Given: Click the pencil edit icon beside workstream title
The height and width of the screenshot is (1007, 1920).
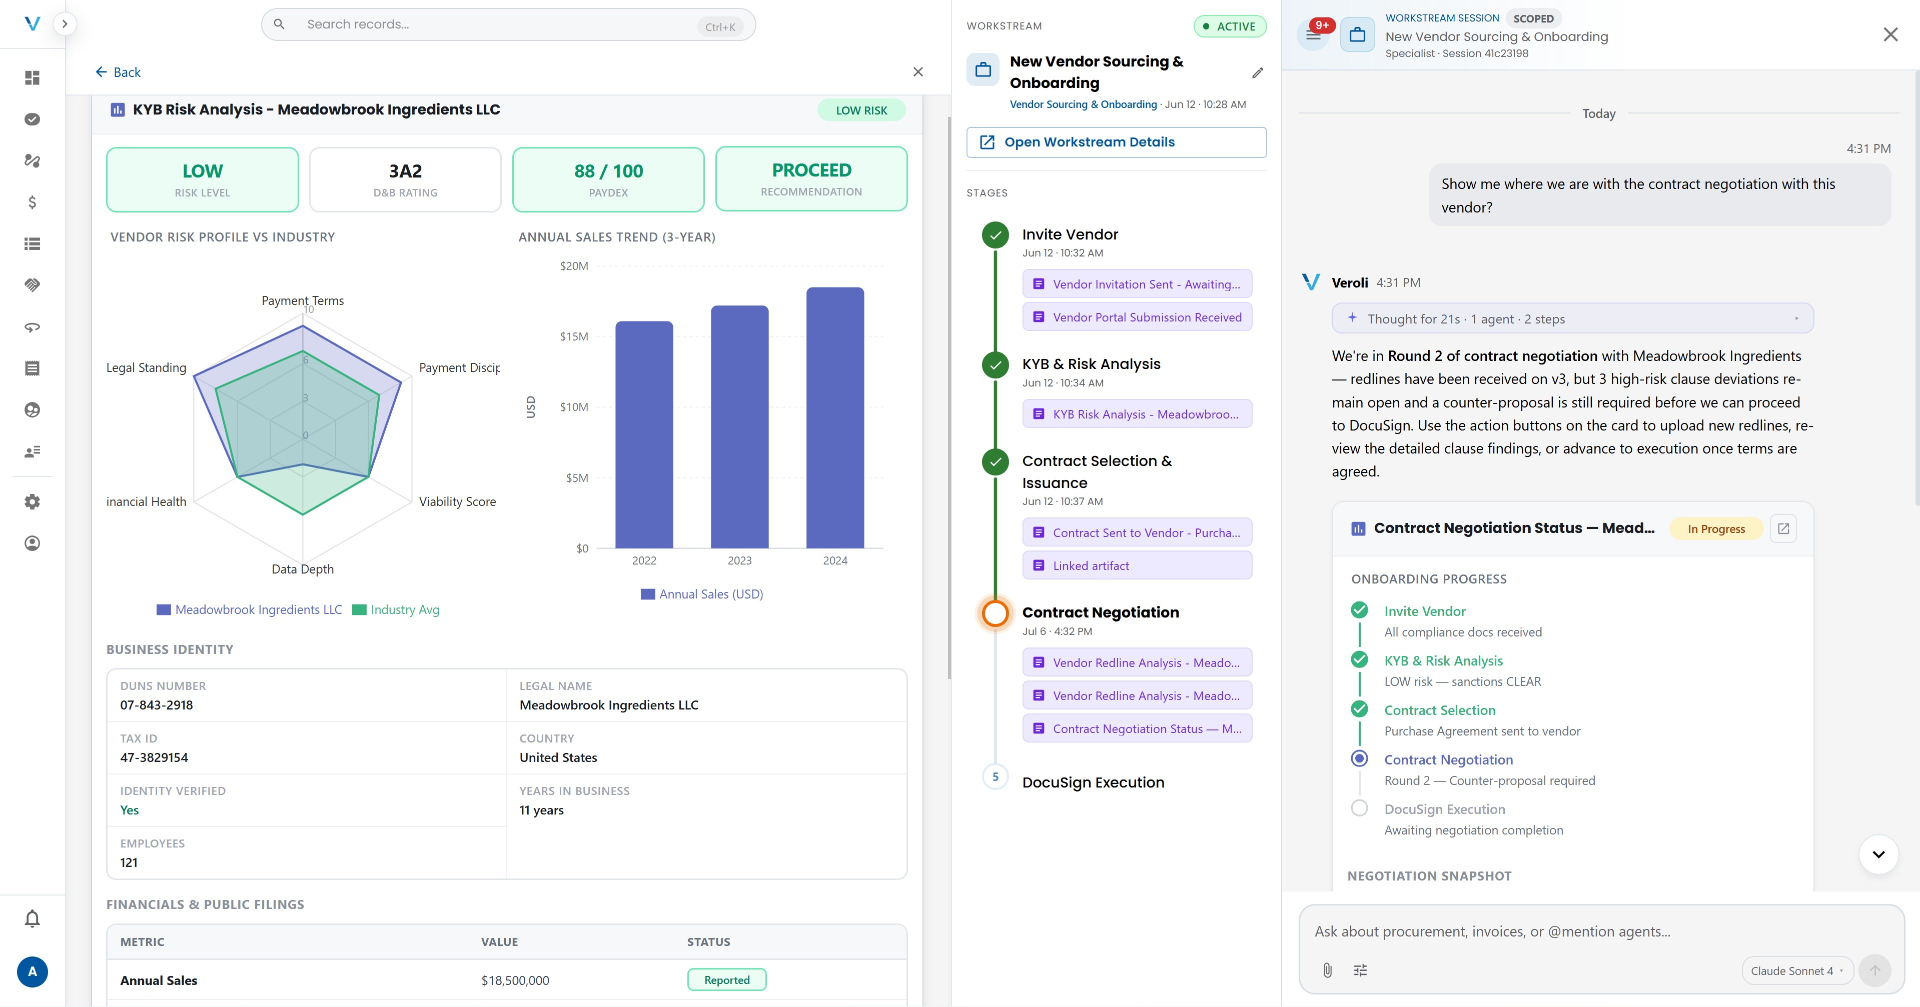Looking at the screenshot, I should [1257, 73].
